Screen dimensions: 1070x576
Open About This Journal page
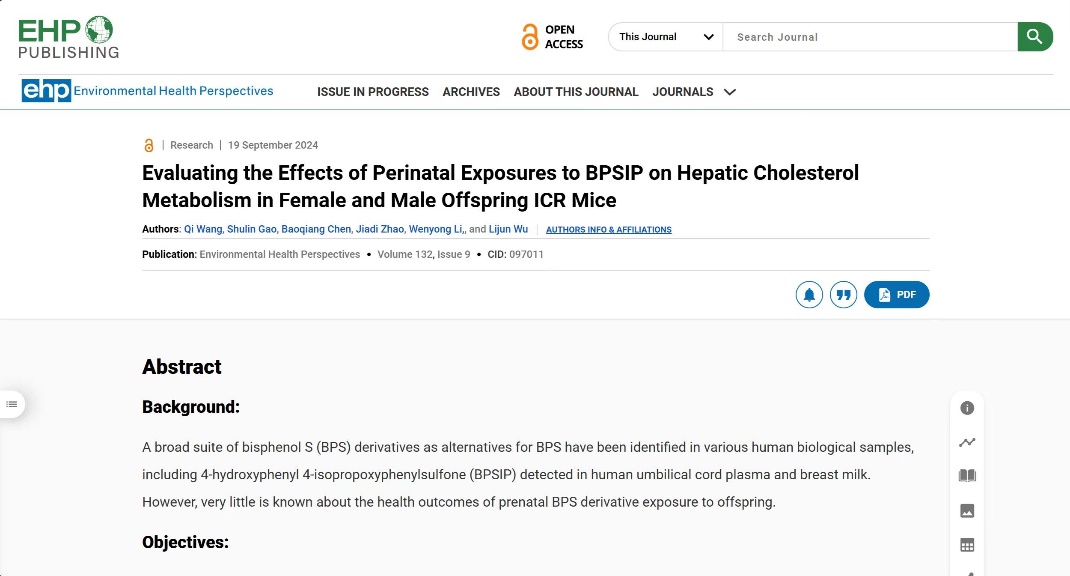576,92
